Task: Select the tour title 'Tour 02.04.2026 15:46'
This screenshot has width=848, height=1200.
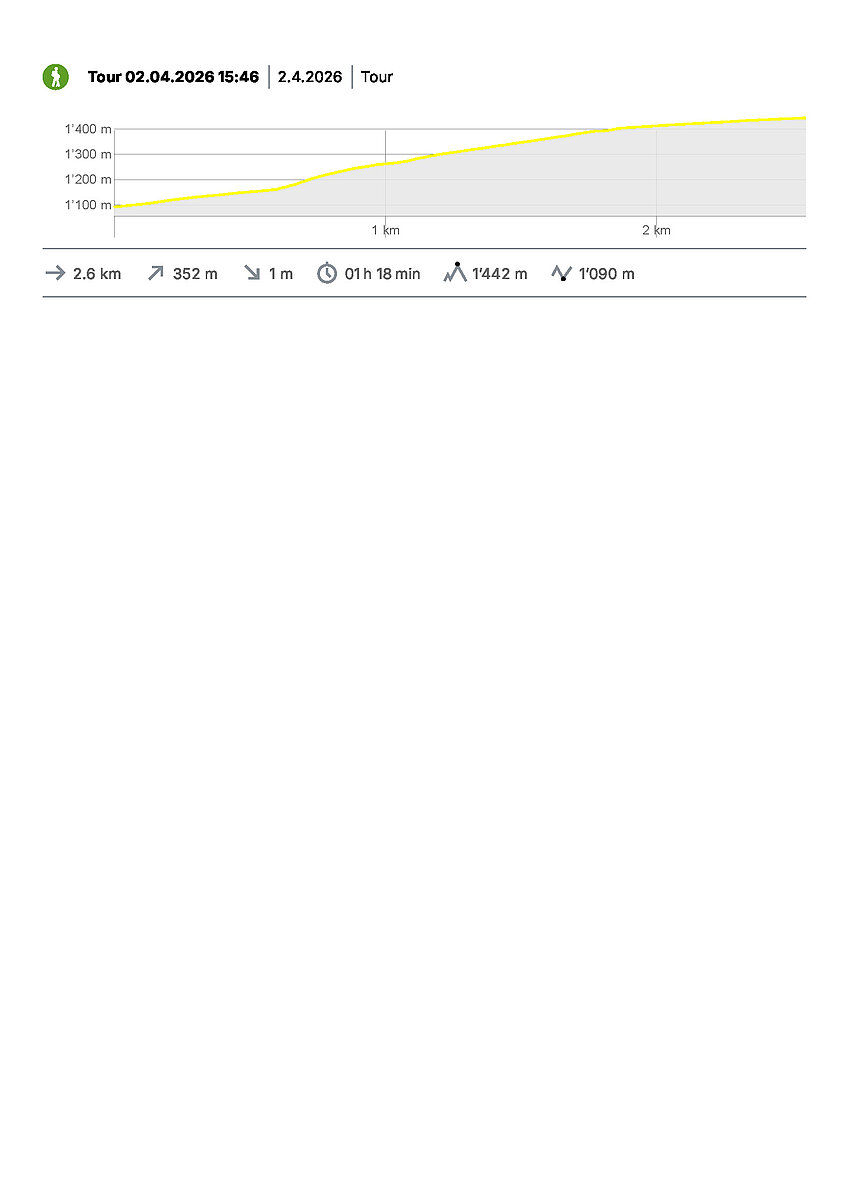Action: point(173,77)
